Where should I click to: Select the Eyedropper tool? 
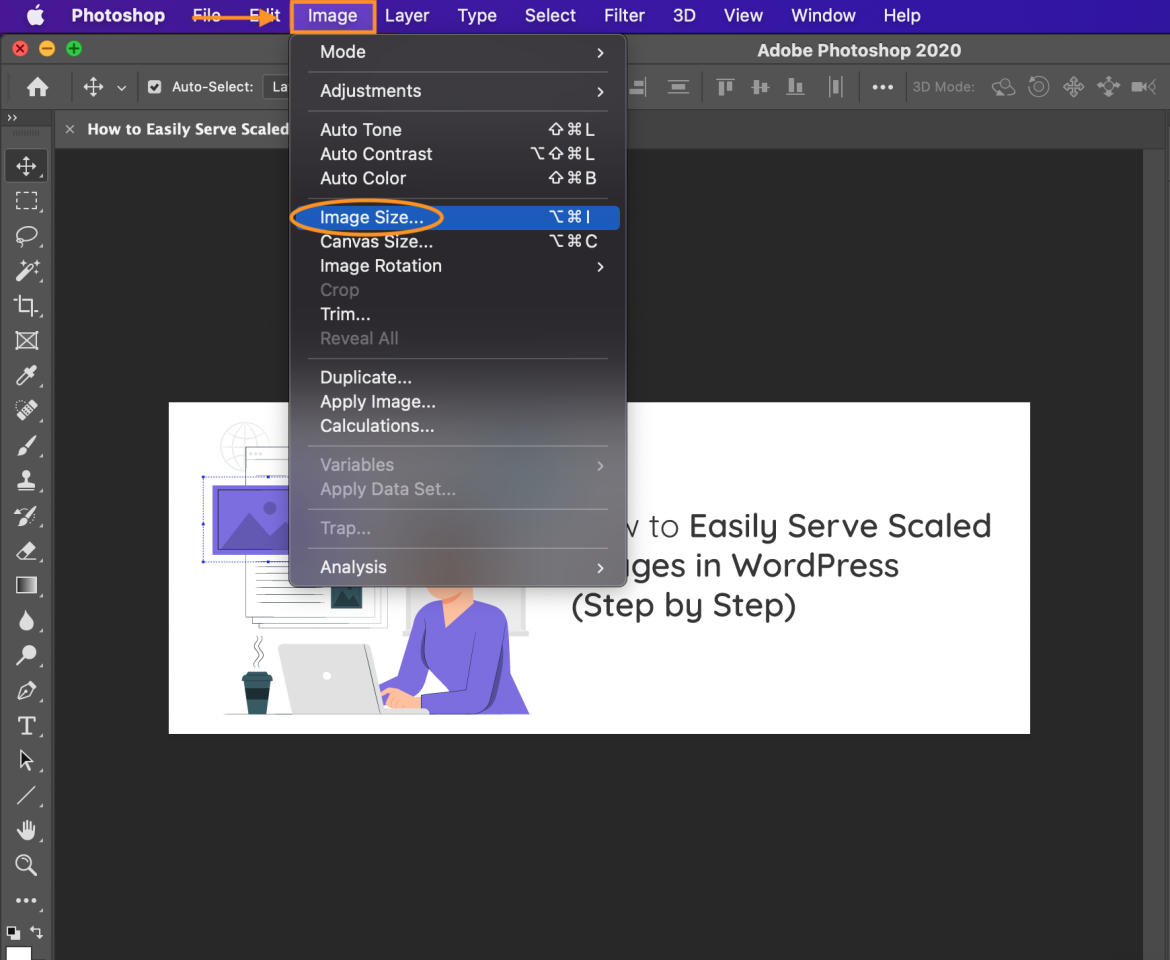26,376
